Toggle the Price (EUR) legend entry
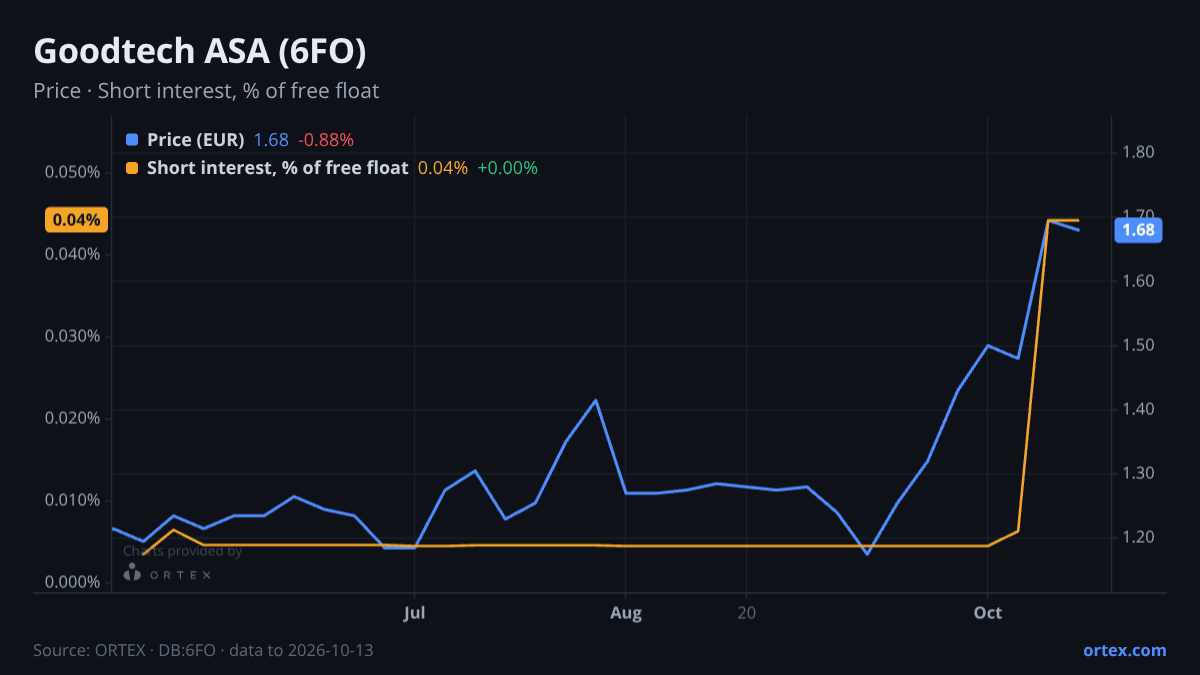Viewport: 1200px width, 675px height. click(x=196, y=140)
